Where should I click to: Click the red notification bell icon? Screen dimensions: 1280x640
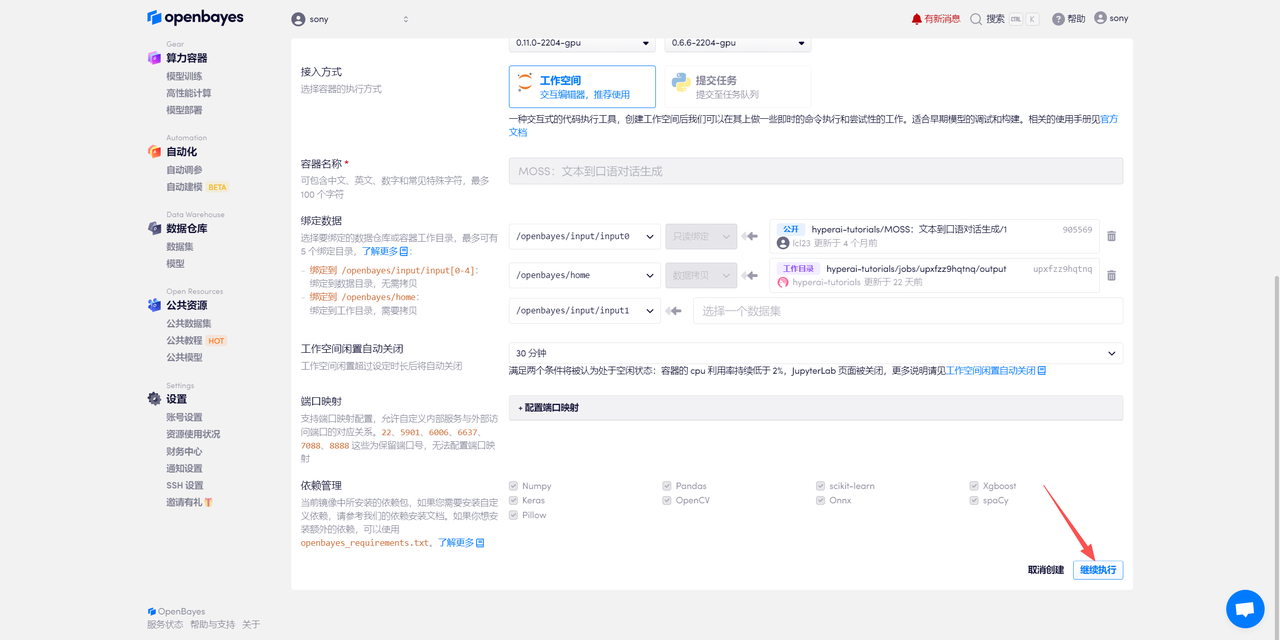916,19
